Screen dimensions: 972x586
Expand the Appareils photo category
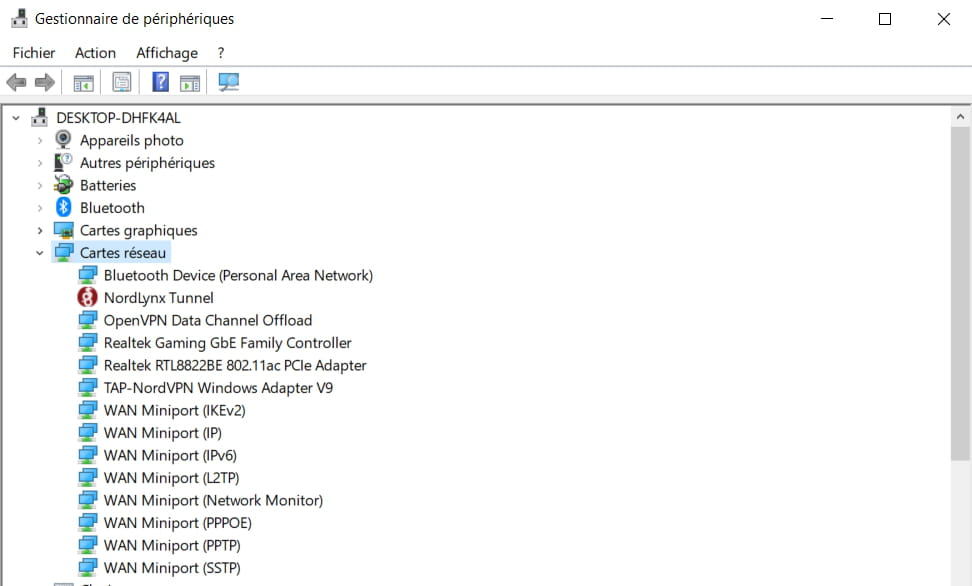(40, 141)
